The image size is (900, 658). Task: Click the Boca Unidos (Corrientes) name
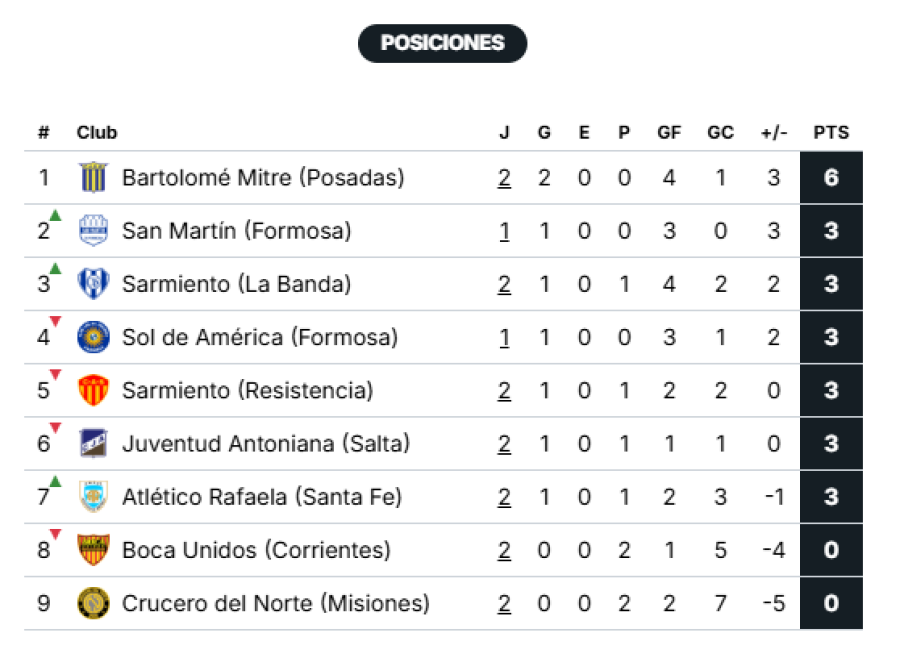(256, 550)
